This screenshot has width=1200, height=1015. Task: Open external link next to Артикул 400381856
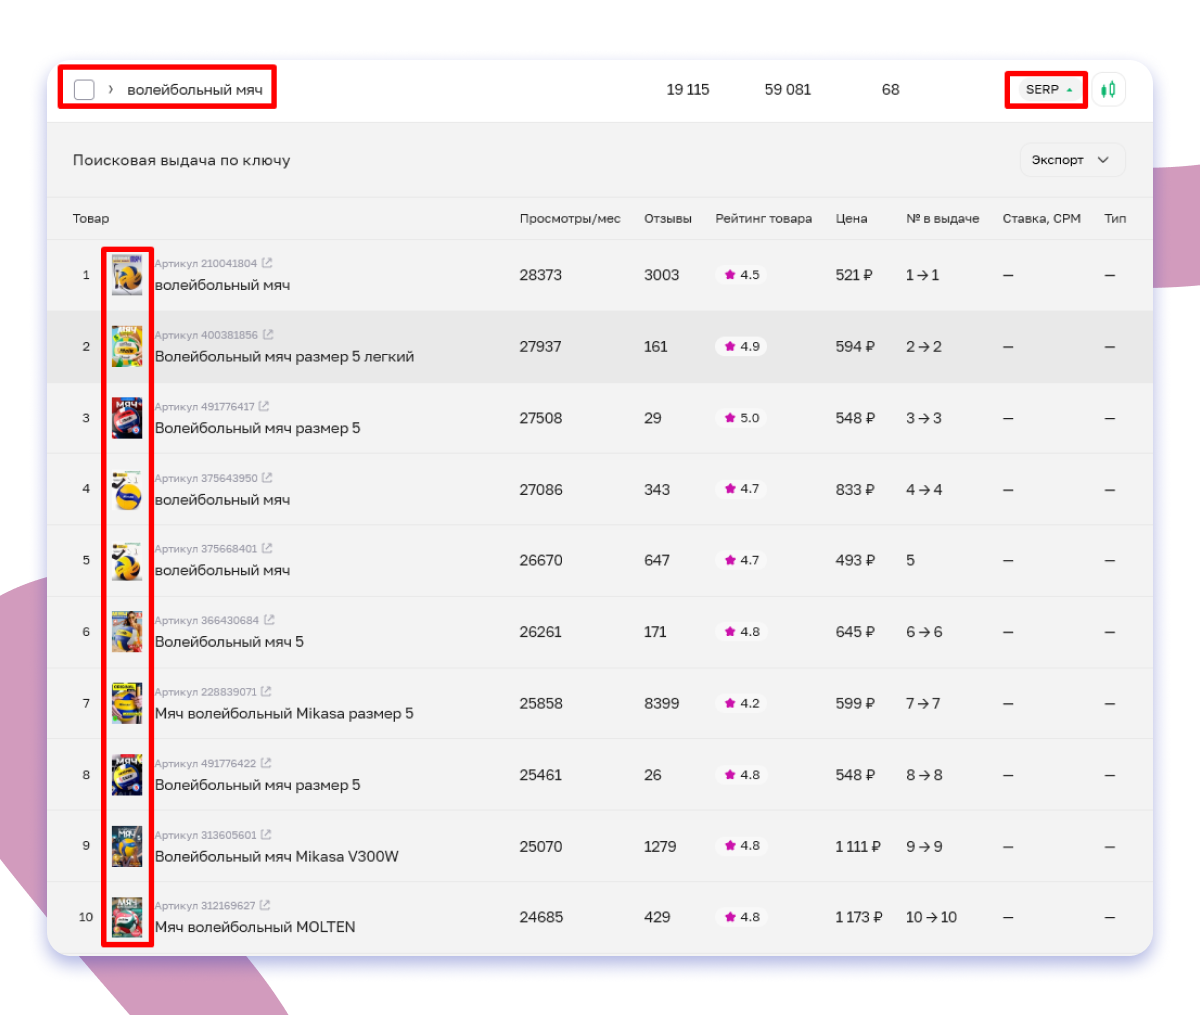coord(268,335)
